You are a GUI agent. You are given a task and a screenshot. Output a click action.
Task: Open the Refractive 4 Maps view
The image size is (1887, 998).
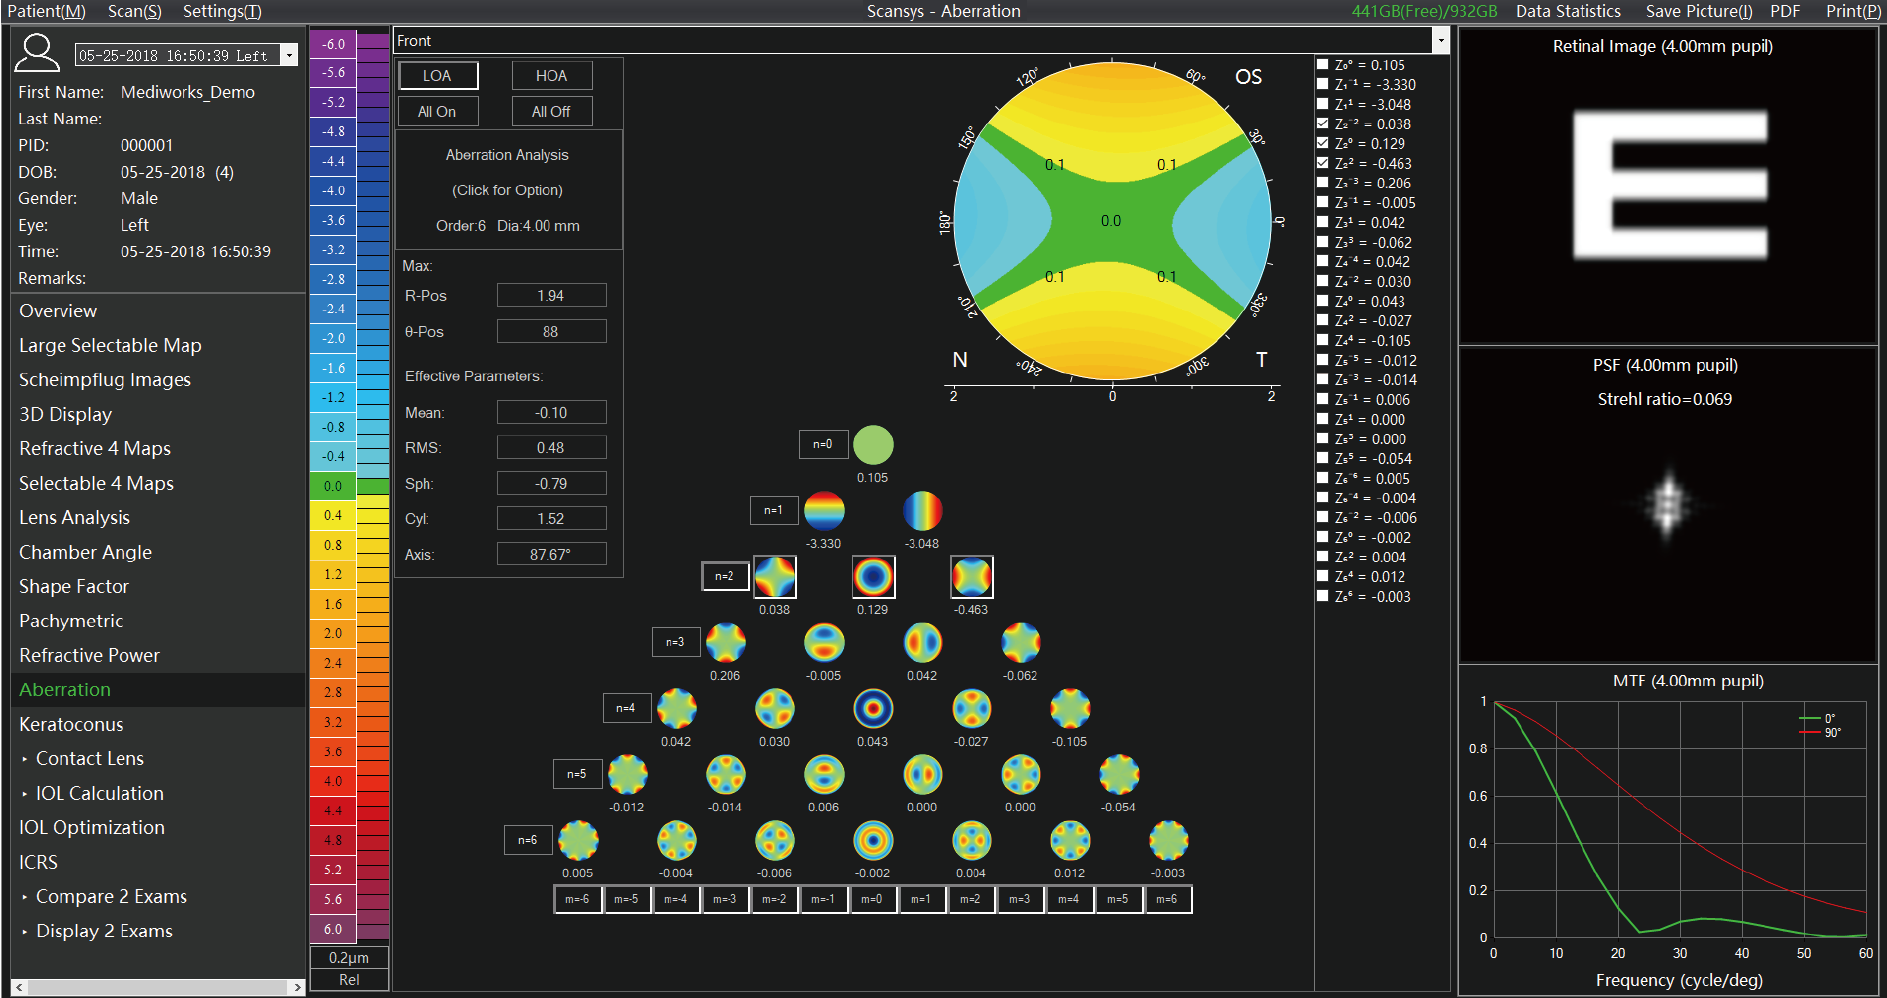95,448
